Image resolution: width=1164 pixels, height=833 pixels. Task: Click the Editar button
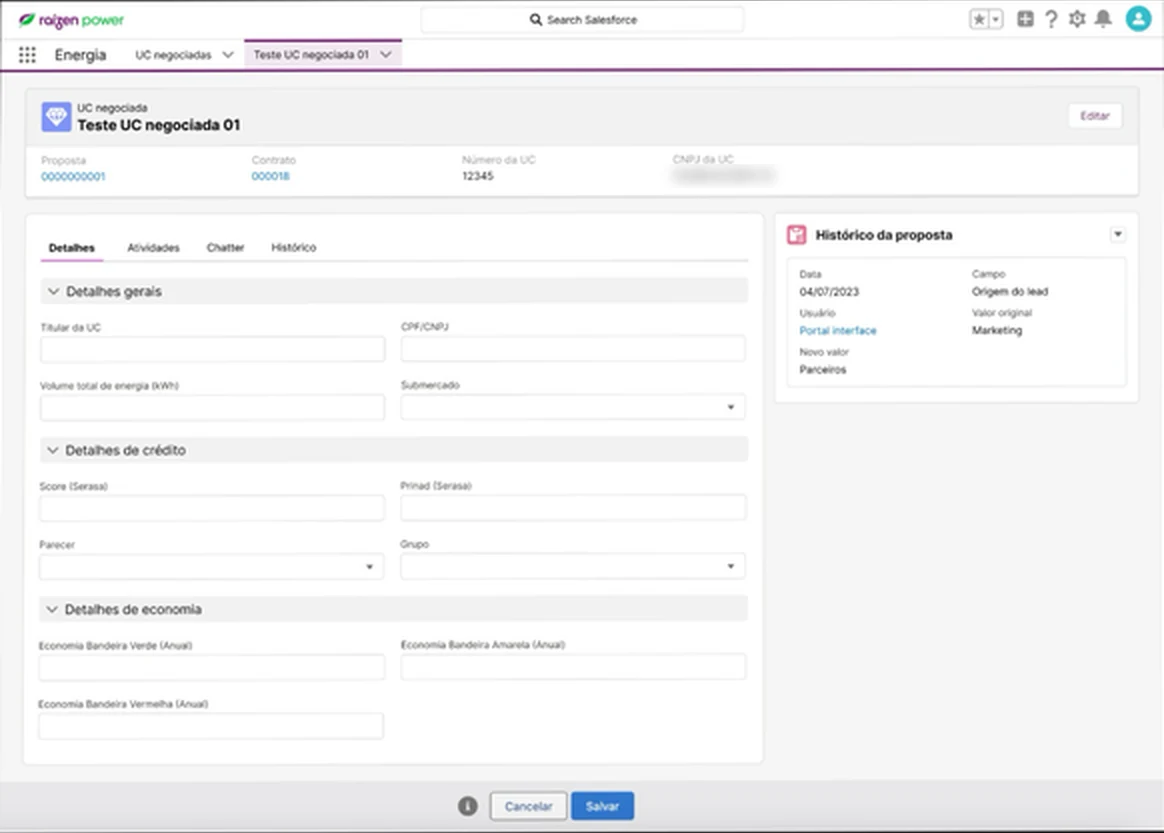[x=1095, y=116]
